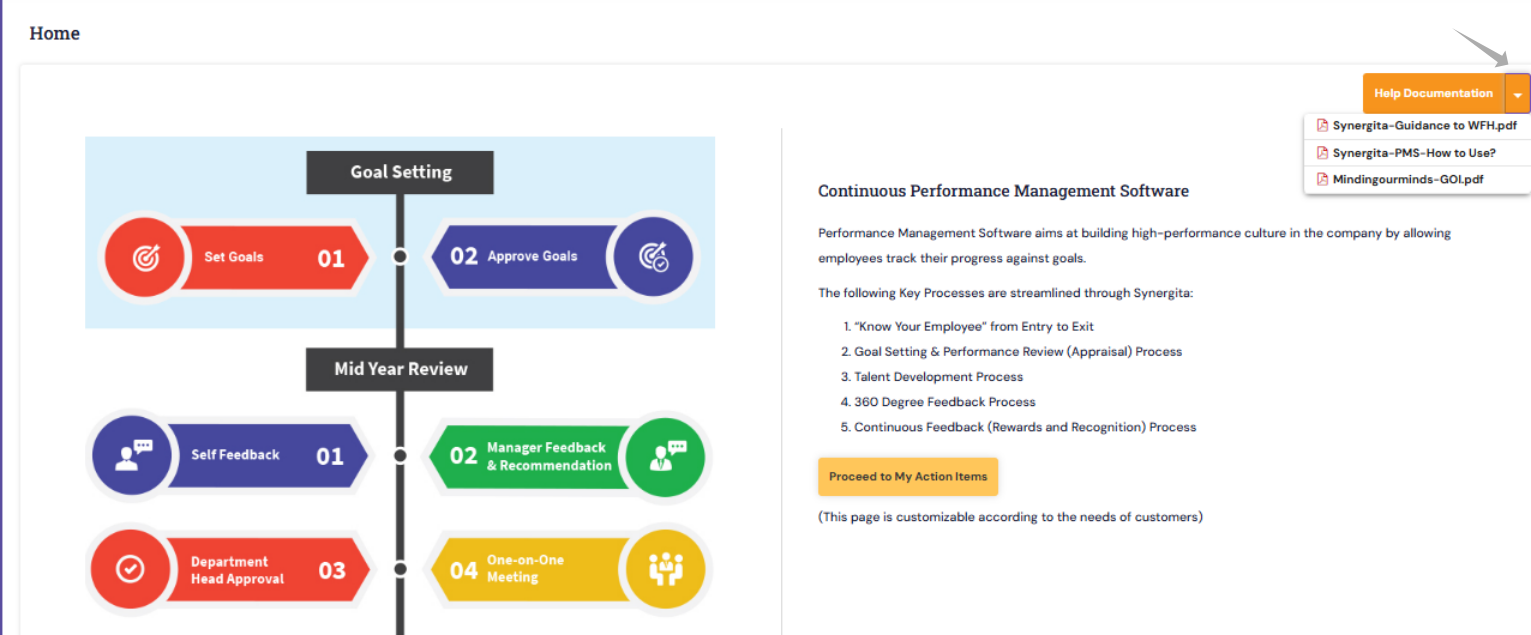This screenshot has height=635, width=1531.
Task: Click Continuous Feedback (Rewards and Recognition) Process
Action: tap(1025, 426)
